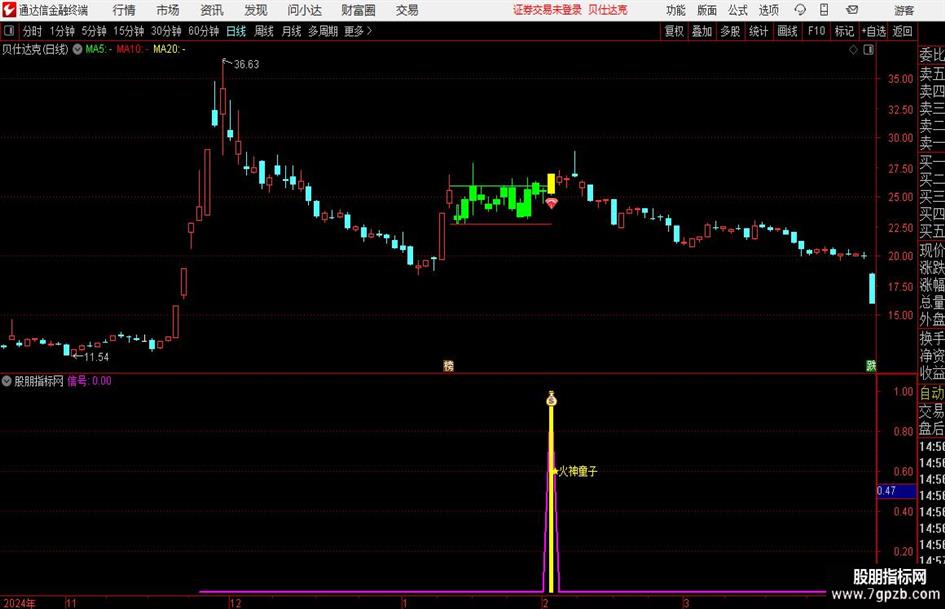Click the 火神童子 signal label
This screenshot has width=945, height=609.
tap(578, 471)
